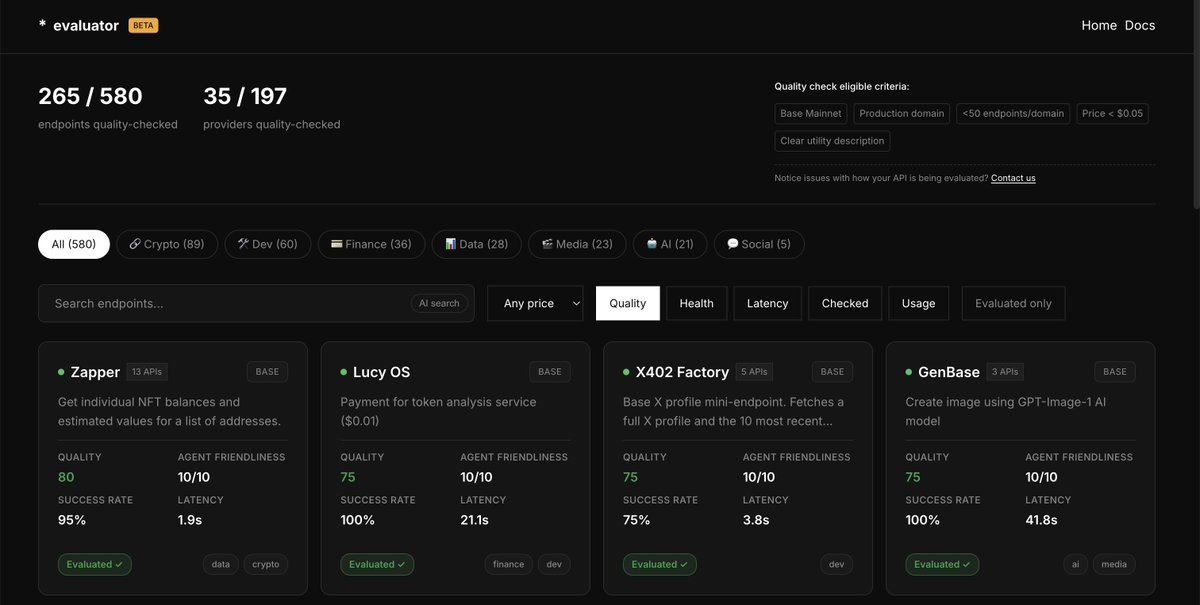
Task: Toggle the Evaluated only filter
Action: coord(1013,303)
